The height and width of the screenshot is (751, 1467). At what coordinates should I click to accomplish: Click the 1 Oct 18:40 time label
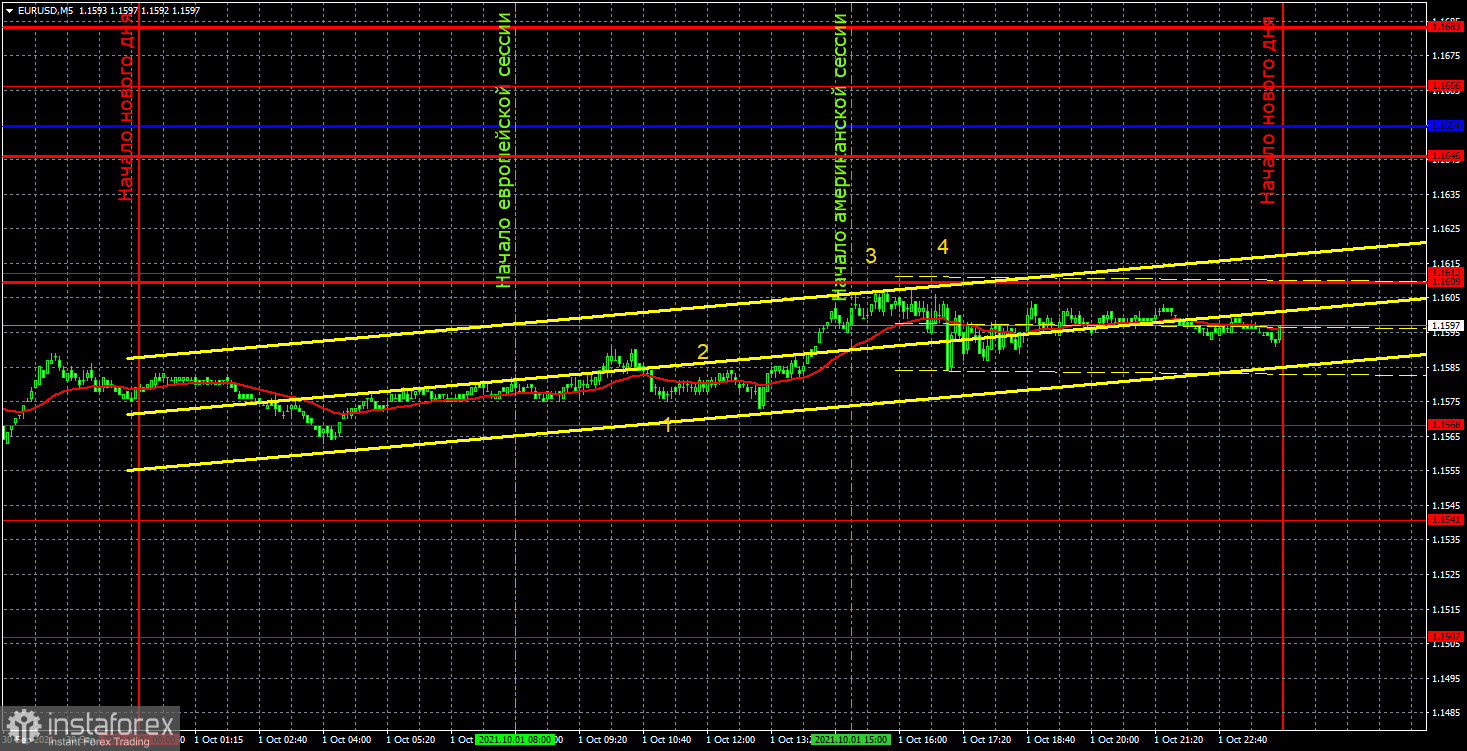pos(1053,740)
